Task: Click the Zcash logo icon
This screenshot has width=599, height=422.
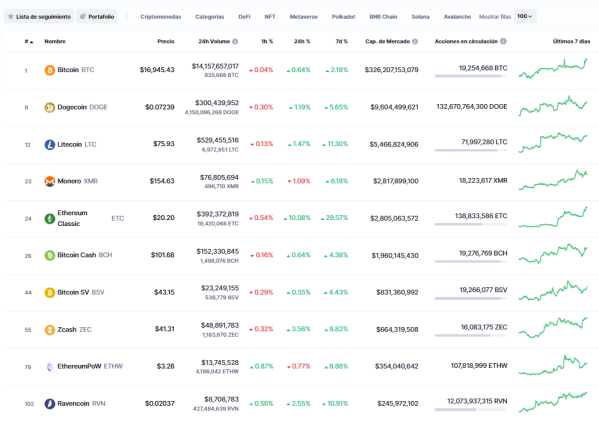Action: pyautogui.click(x=50, y=330)
